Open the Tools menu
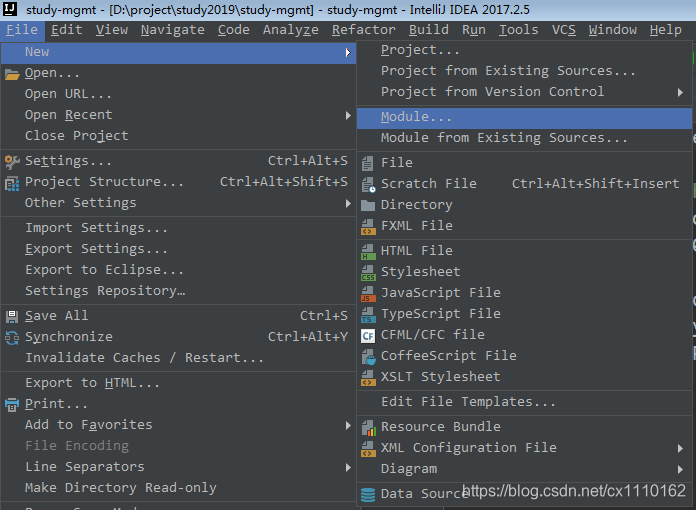 click(518, 30)
